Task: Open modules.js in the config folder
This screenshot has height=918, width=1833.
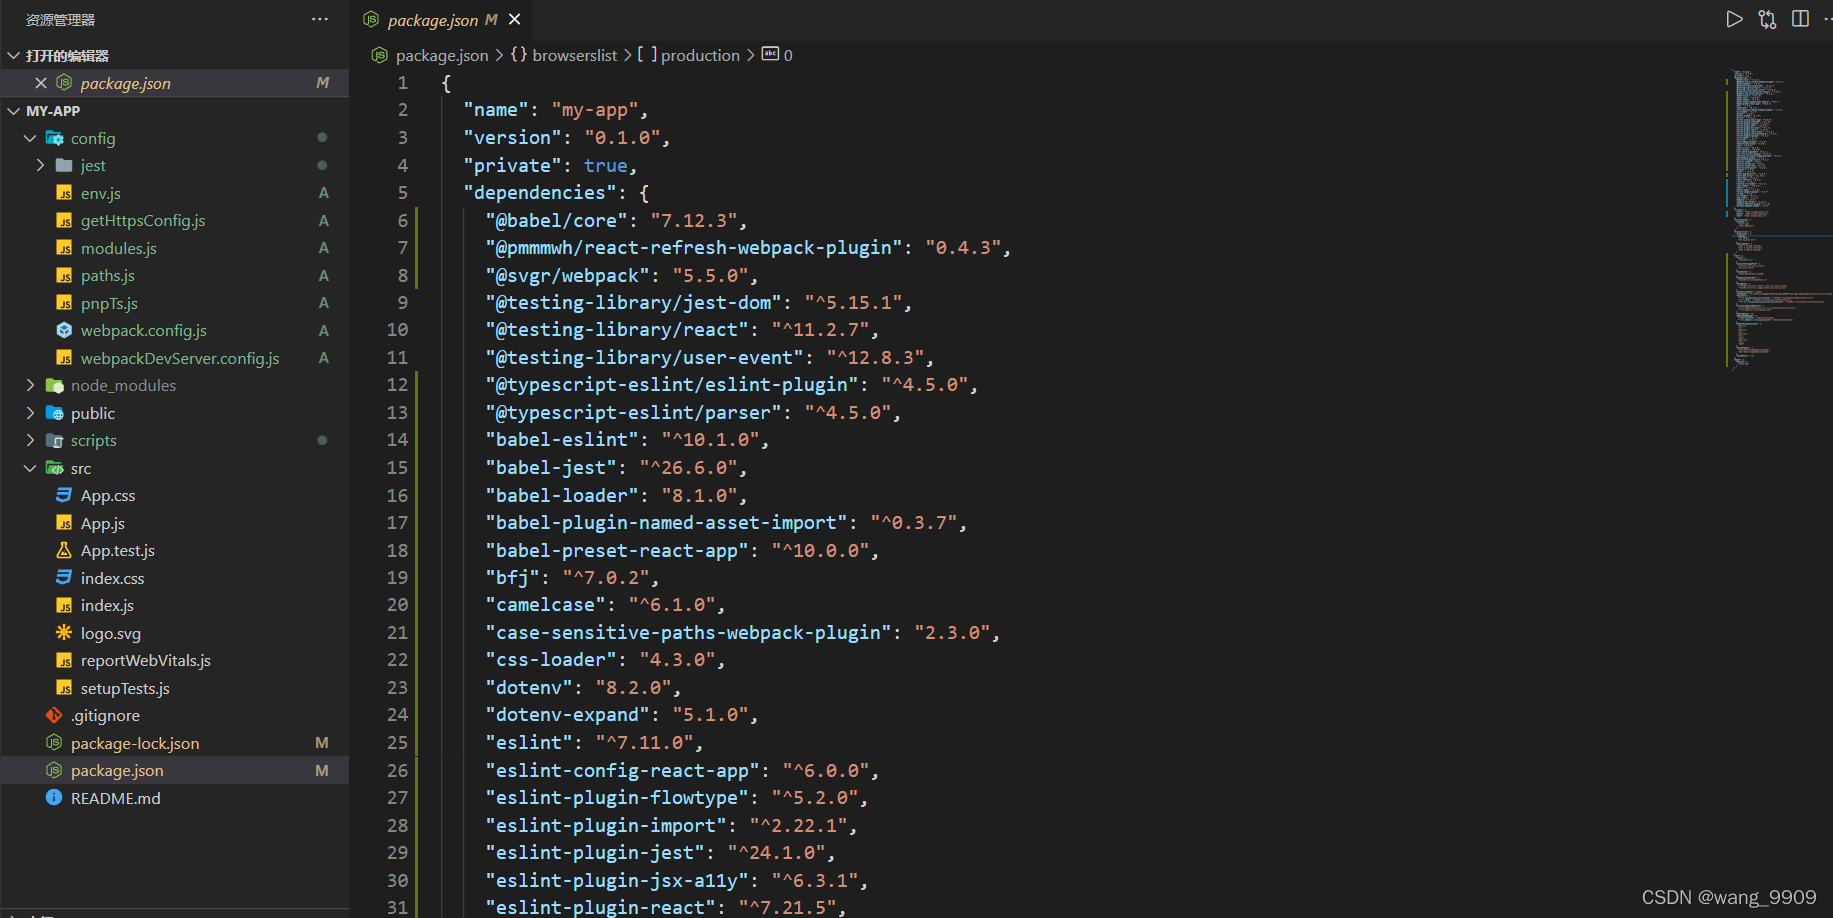Action: (119, 248)
